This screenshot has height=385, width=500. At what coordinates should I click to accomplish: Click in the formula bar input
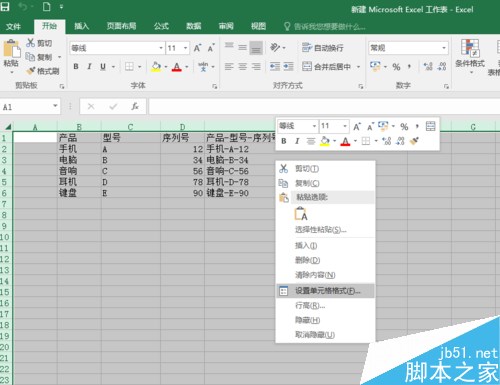click(324, 107)
